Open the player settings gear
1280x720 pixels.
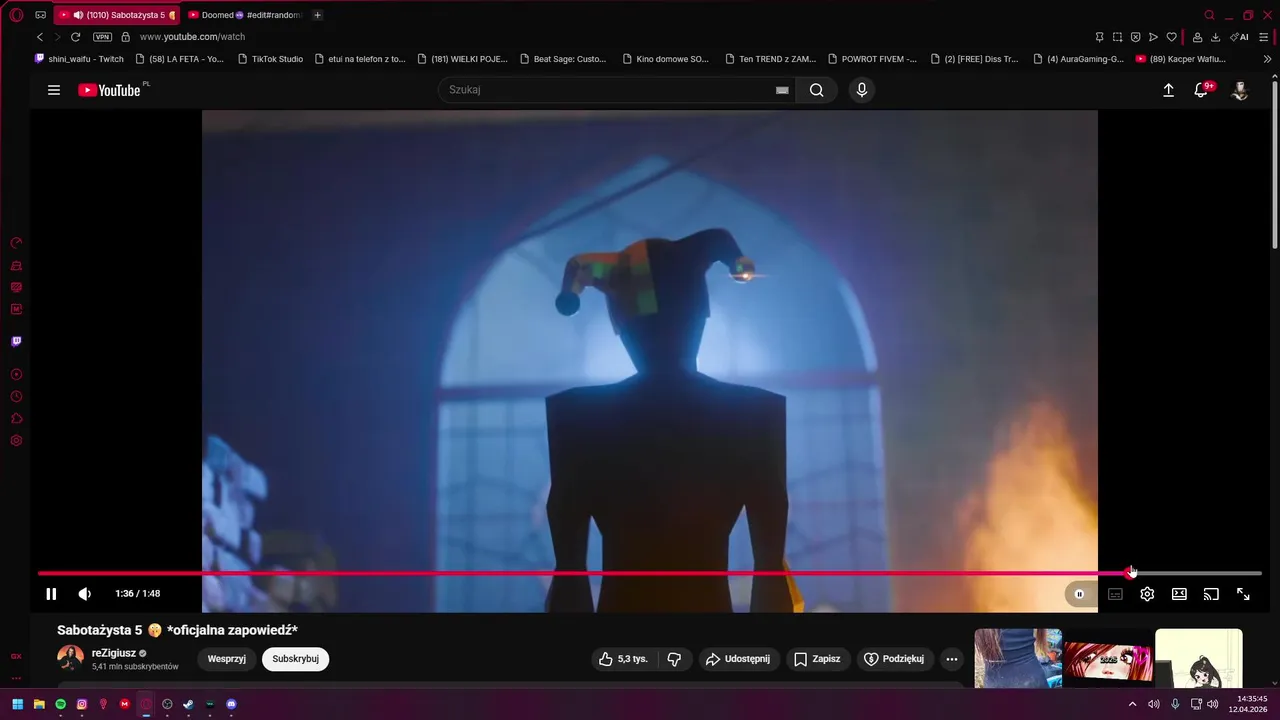(1147, 594)
